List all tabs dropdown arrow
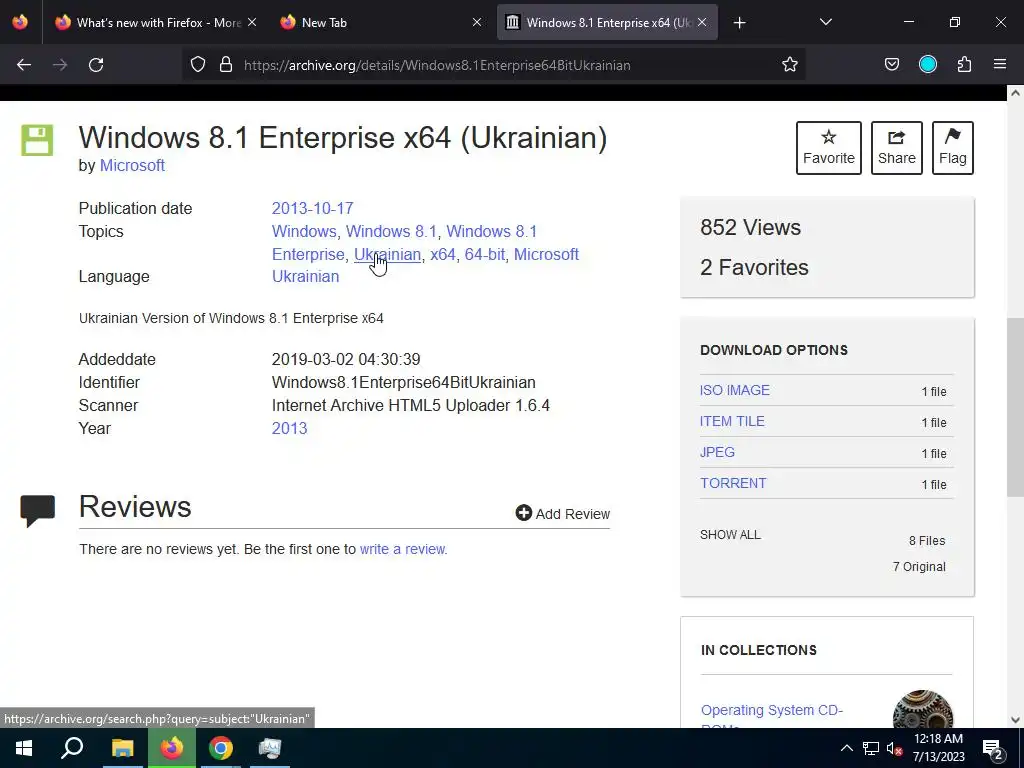1024x768 pixels. (x=825, y=22)
